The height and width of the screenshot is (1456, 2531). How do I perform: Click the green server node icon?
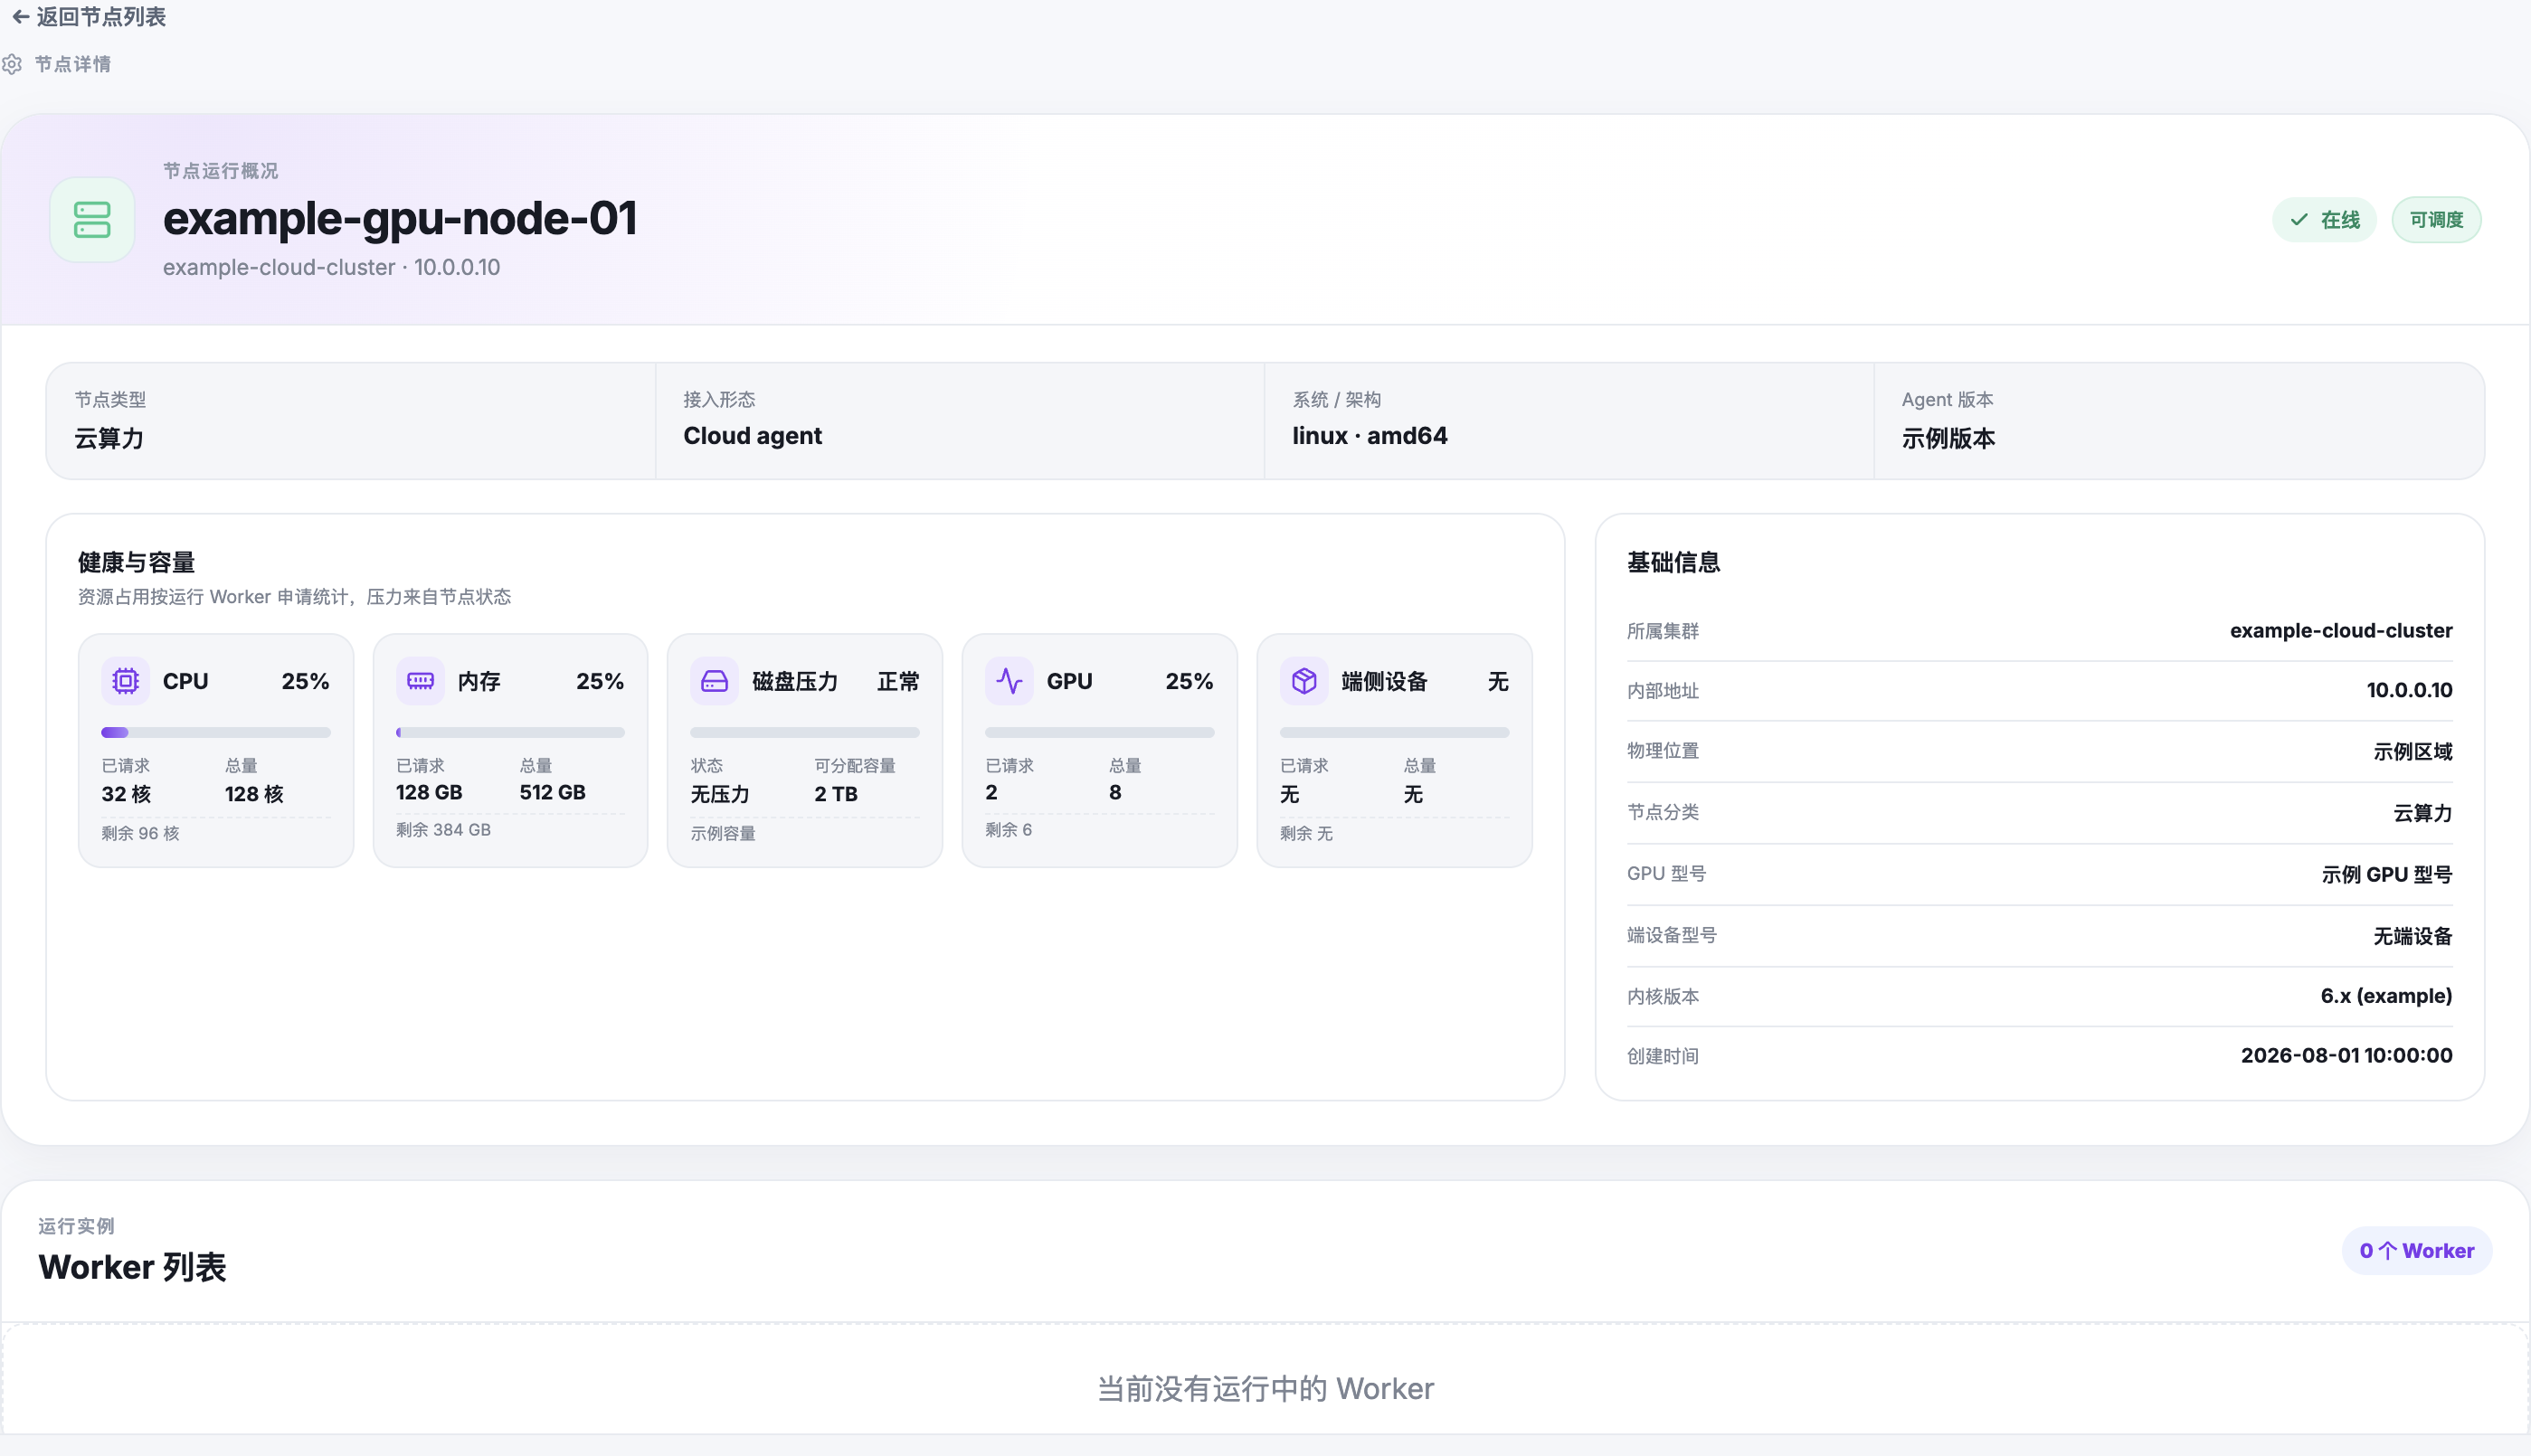click(92, 220)
